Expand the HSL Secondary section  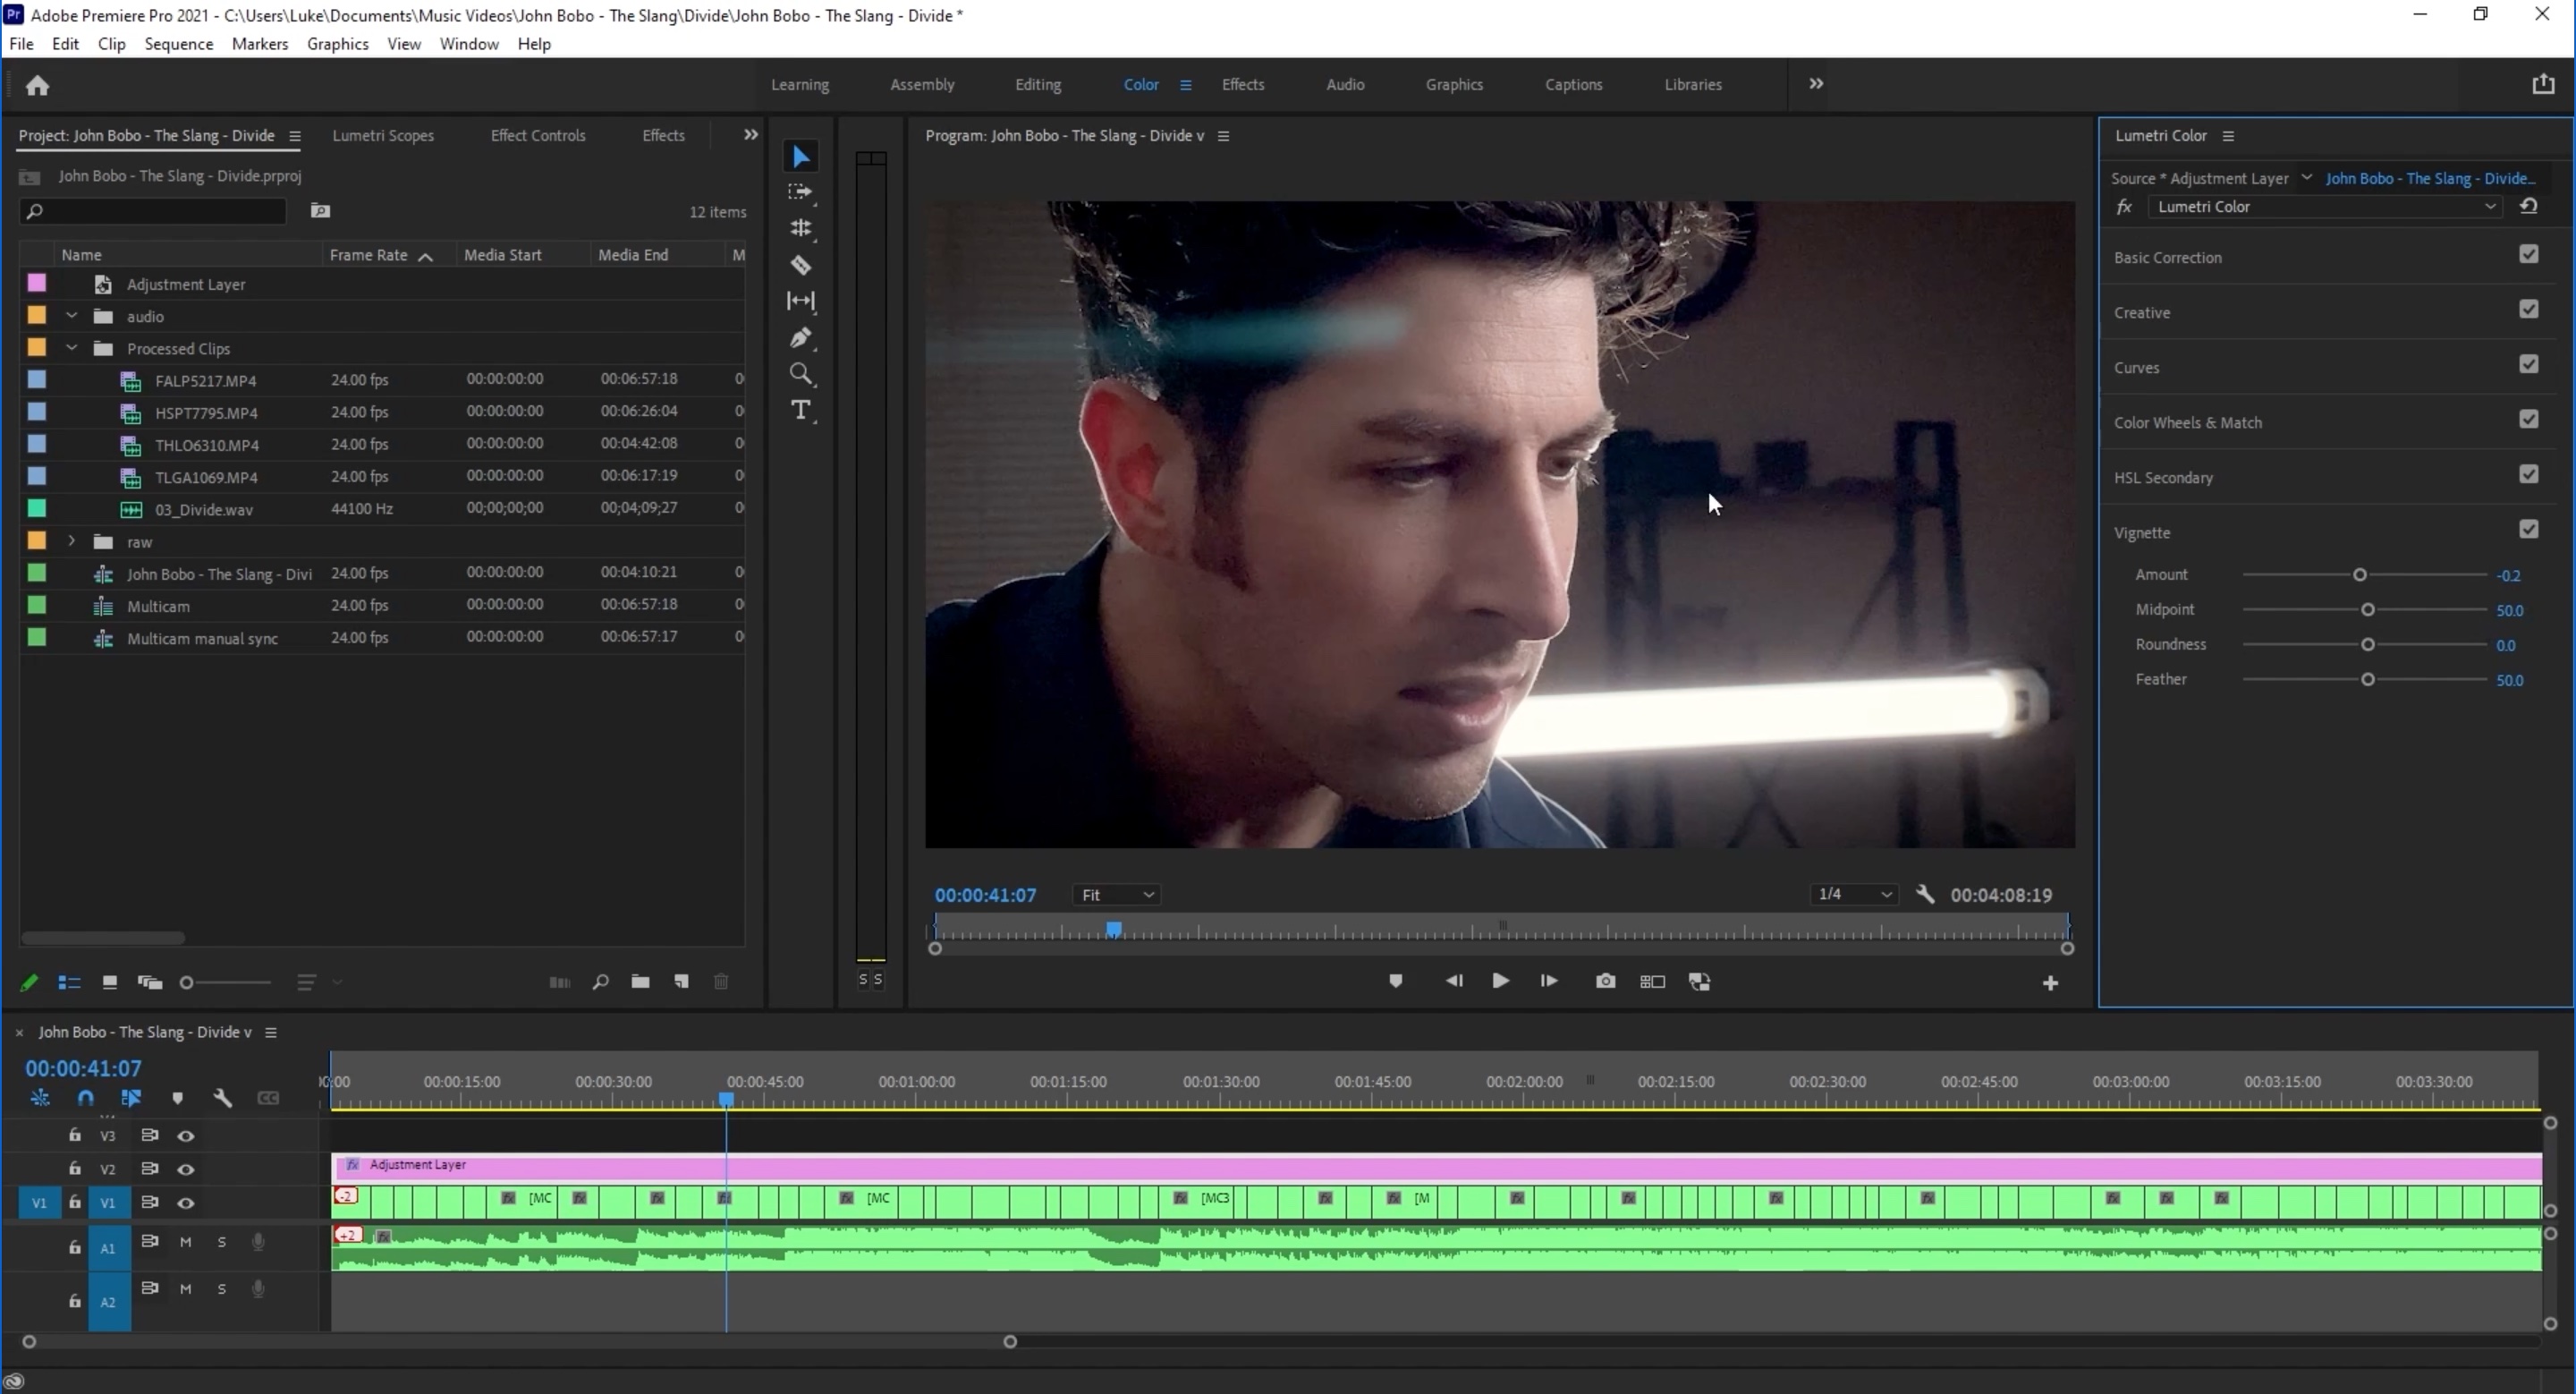click(x=2163, y=478)
